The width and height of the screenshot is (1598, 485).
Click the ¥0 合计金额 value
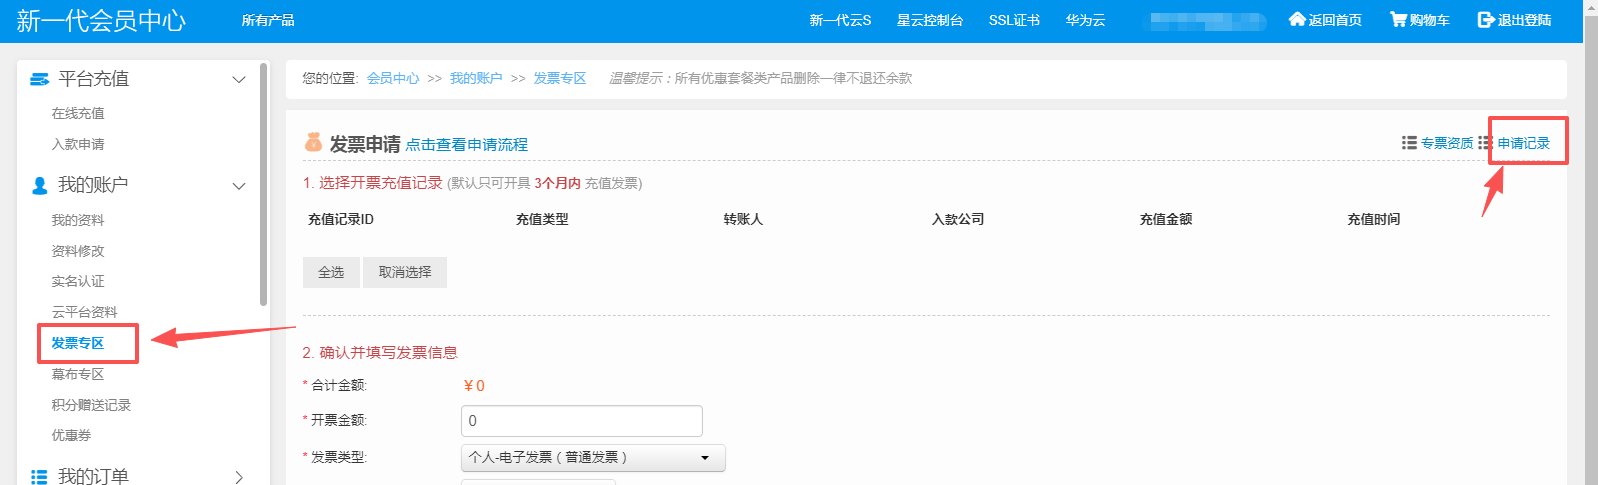click(x=474, y=386)
